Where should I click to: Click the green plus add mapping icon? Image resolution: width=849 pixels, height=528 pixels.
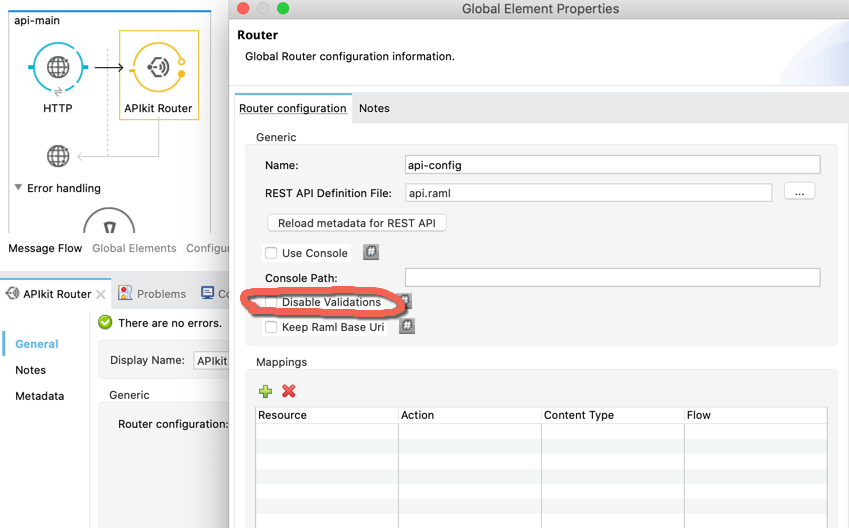click(266, 392)
